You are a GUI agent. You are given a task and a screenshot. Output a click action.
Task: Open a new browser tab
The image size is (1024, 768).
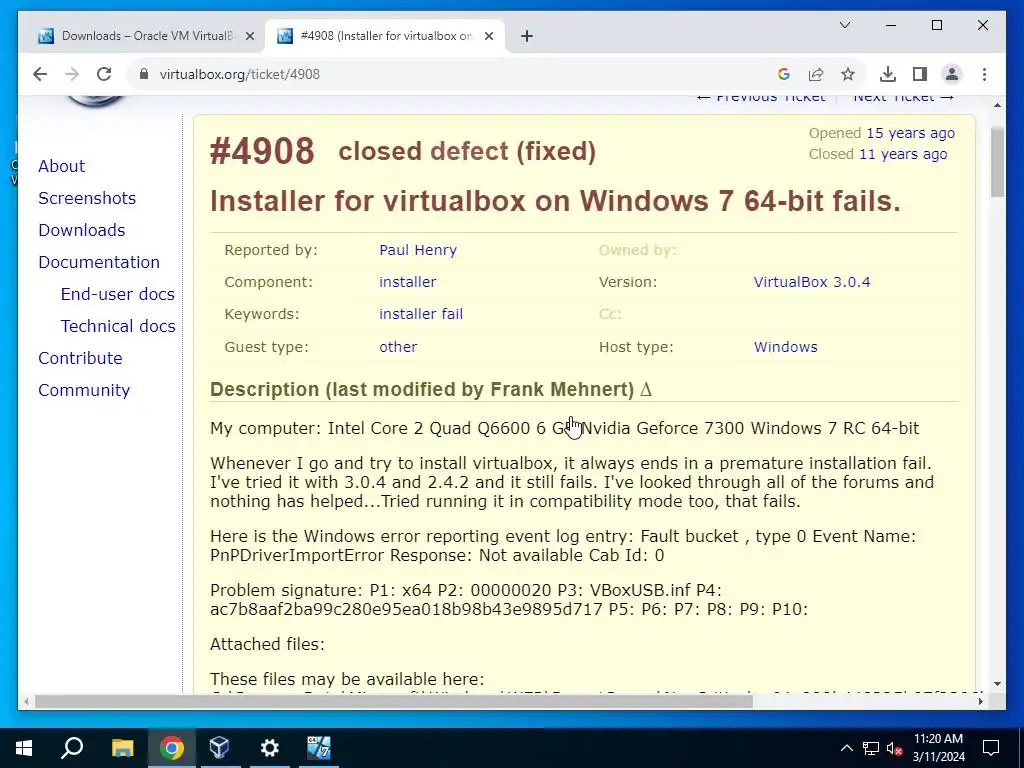point(527,36)
